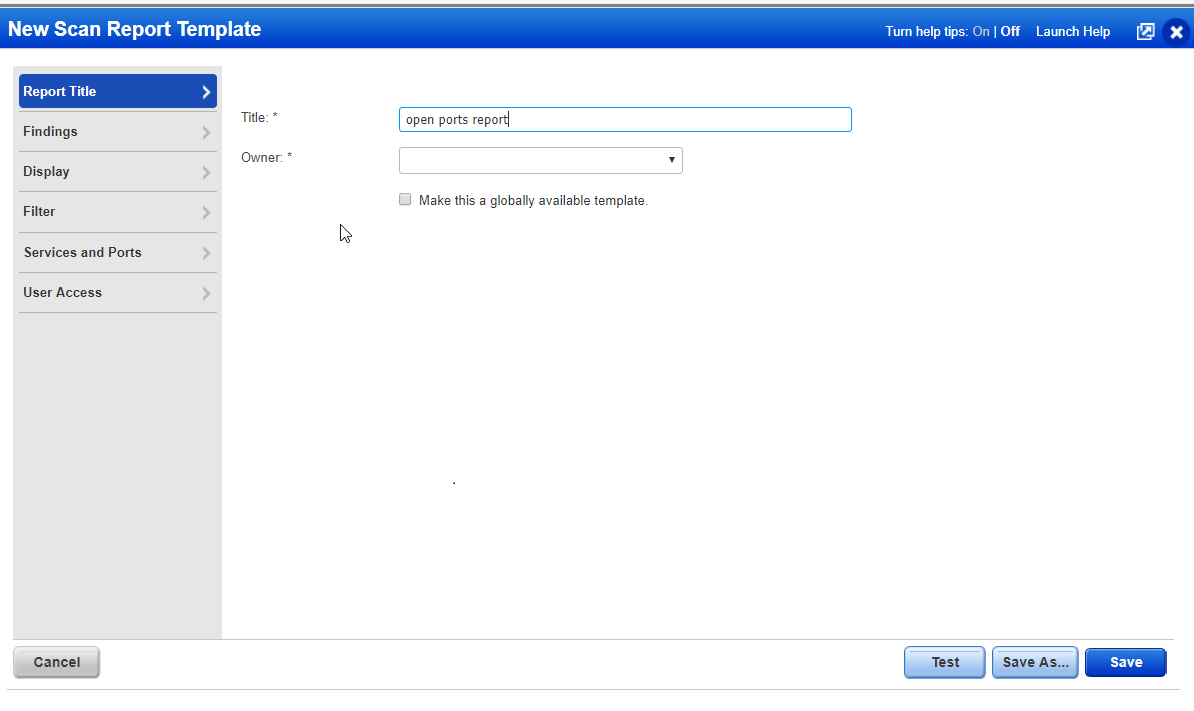Image resolution: width=1194 pixels, height=711 pixels.
Task: Switch to the Display section
Action: click(118, 172)
